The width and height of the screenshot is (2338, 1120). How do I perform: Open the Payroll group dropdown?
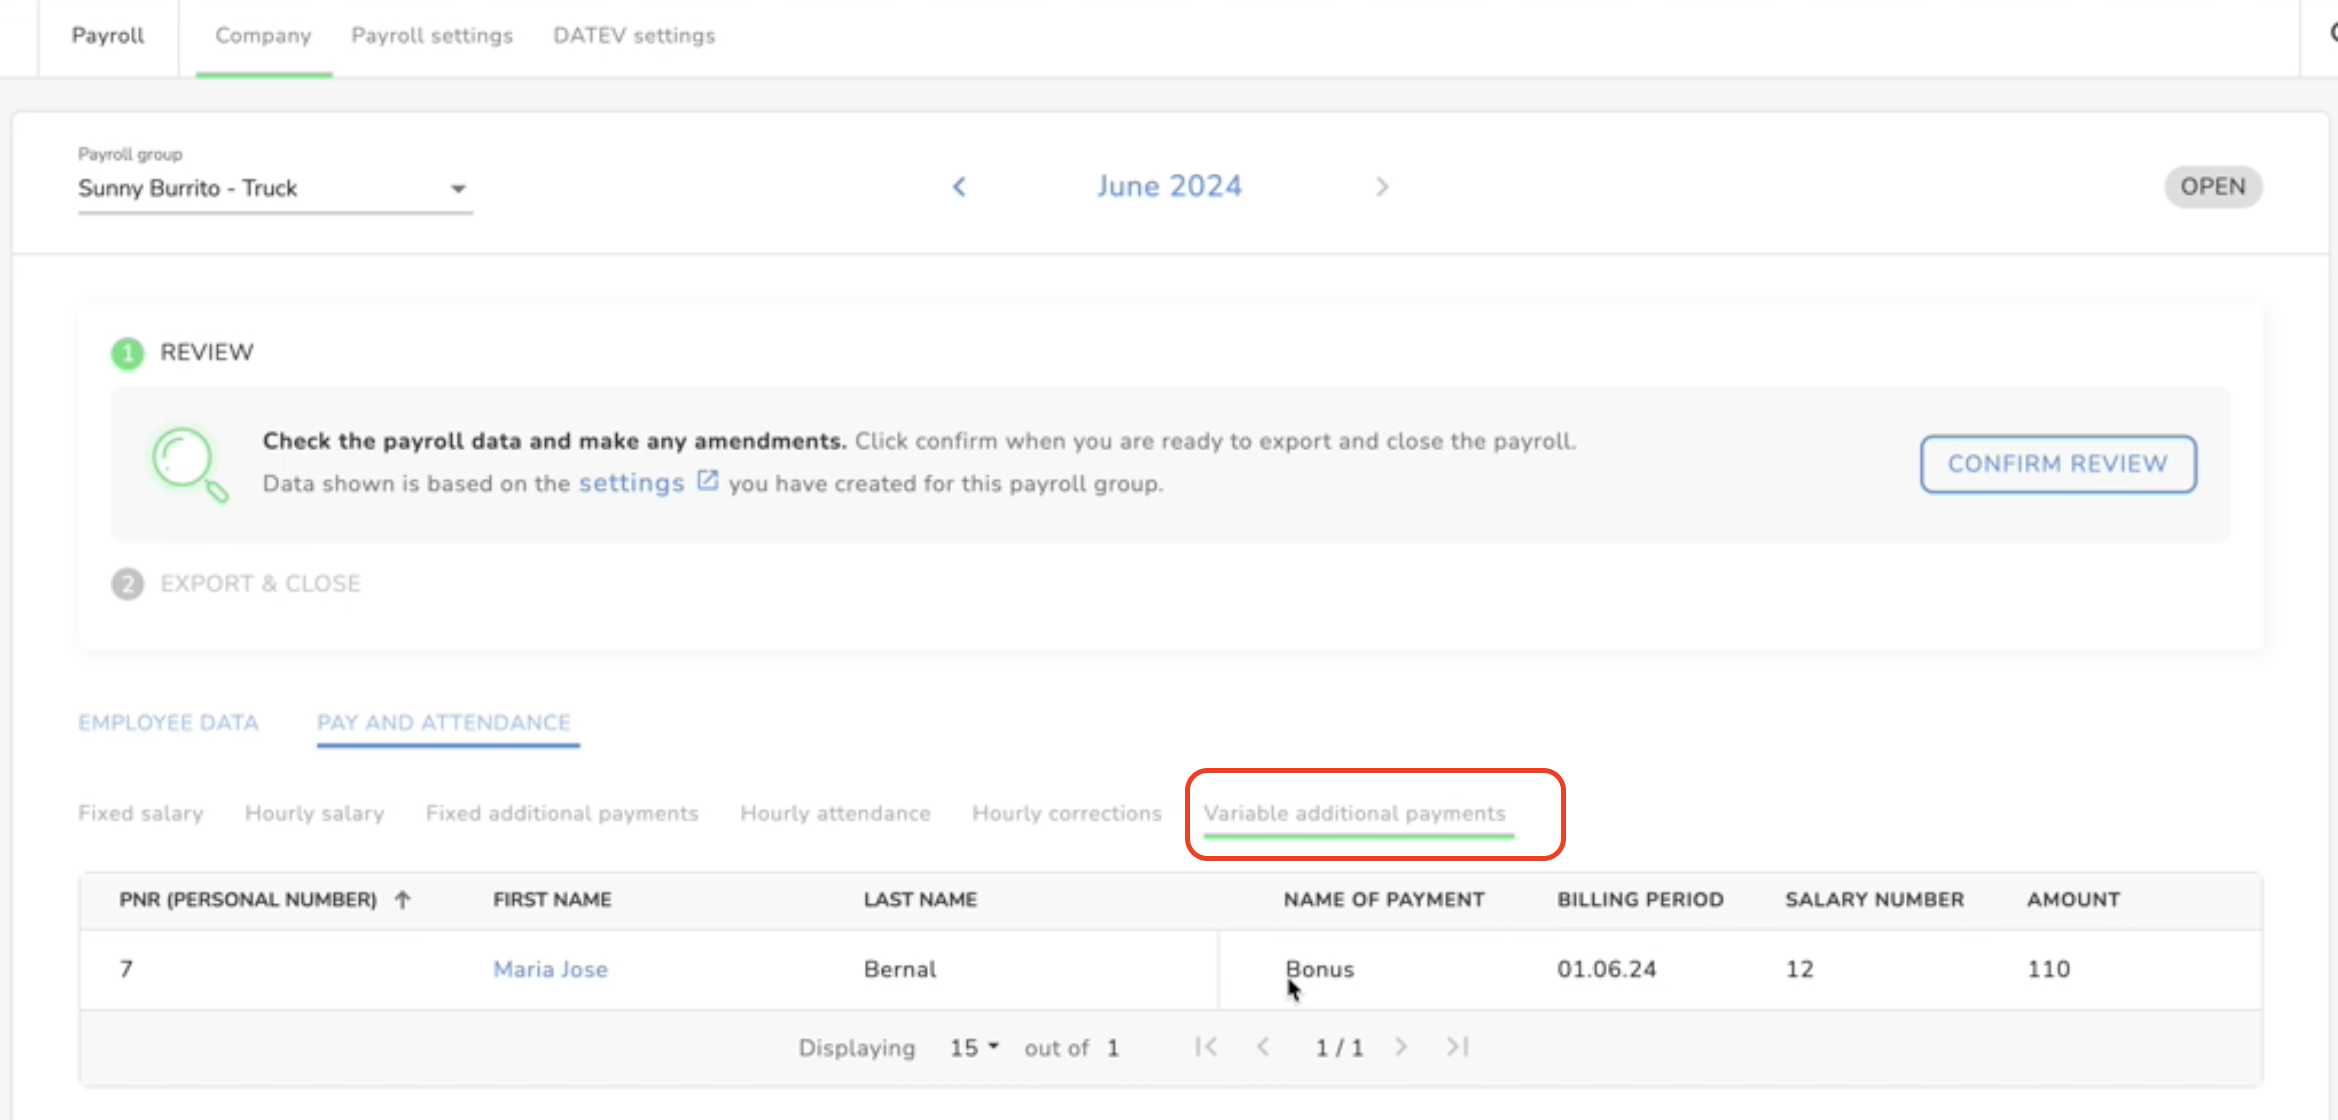coord(274,188)
